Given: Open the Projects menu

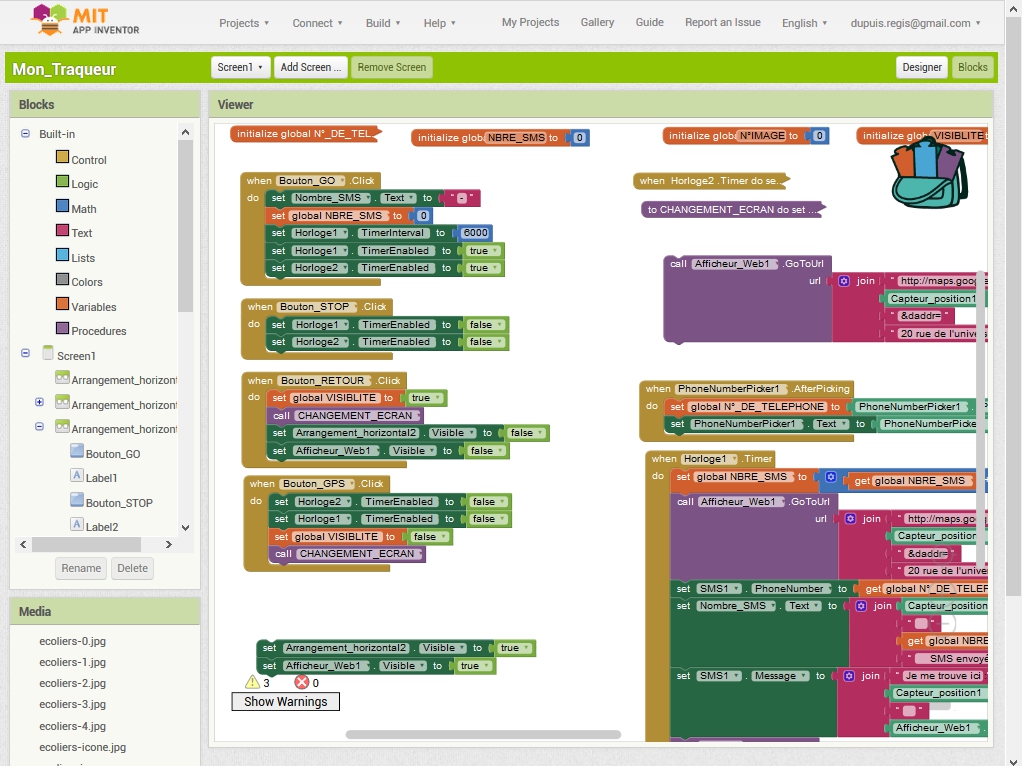Looking at the screenshot, I should 244,23.
